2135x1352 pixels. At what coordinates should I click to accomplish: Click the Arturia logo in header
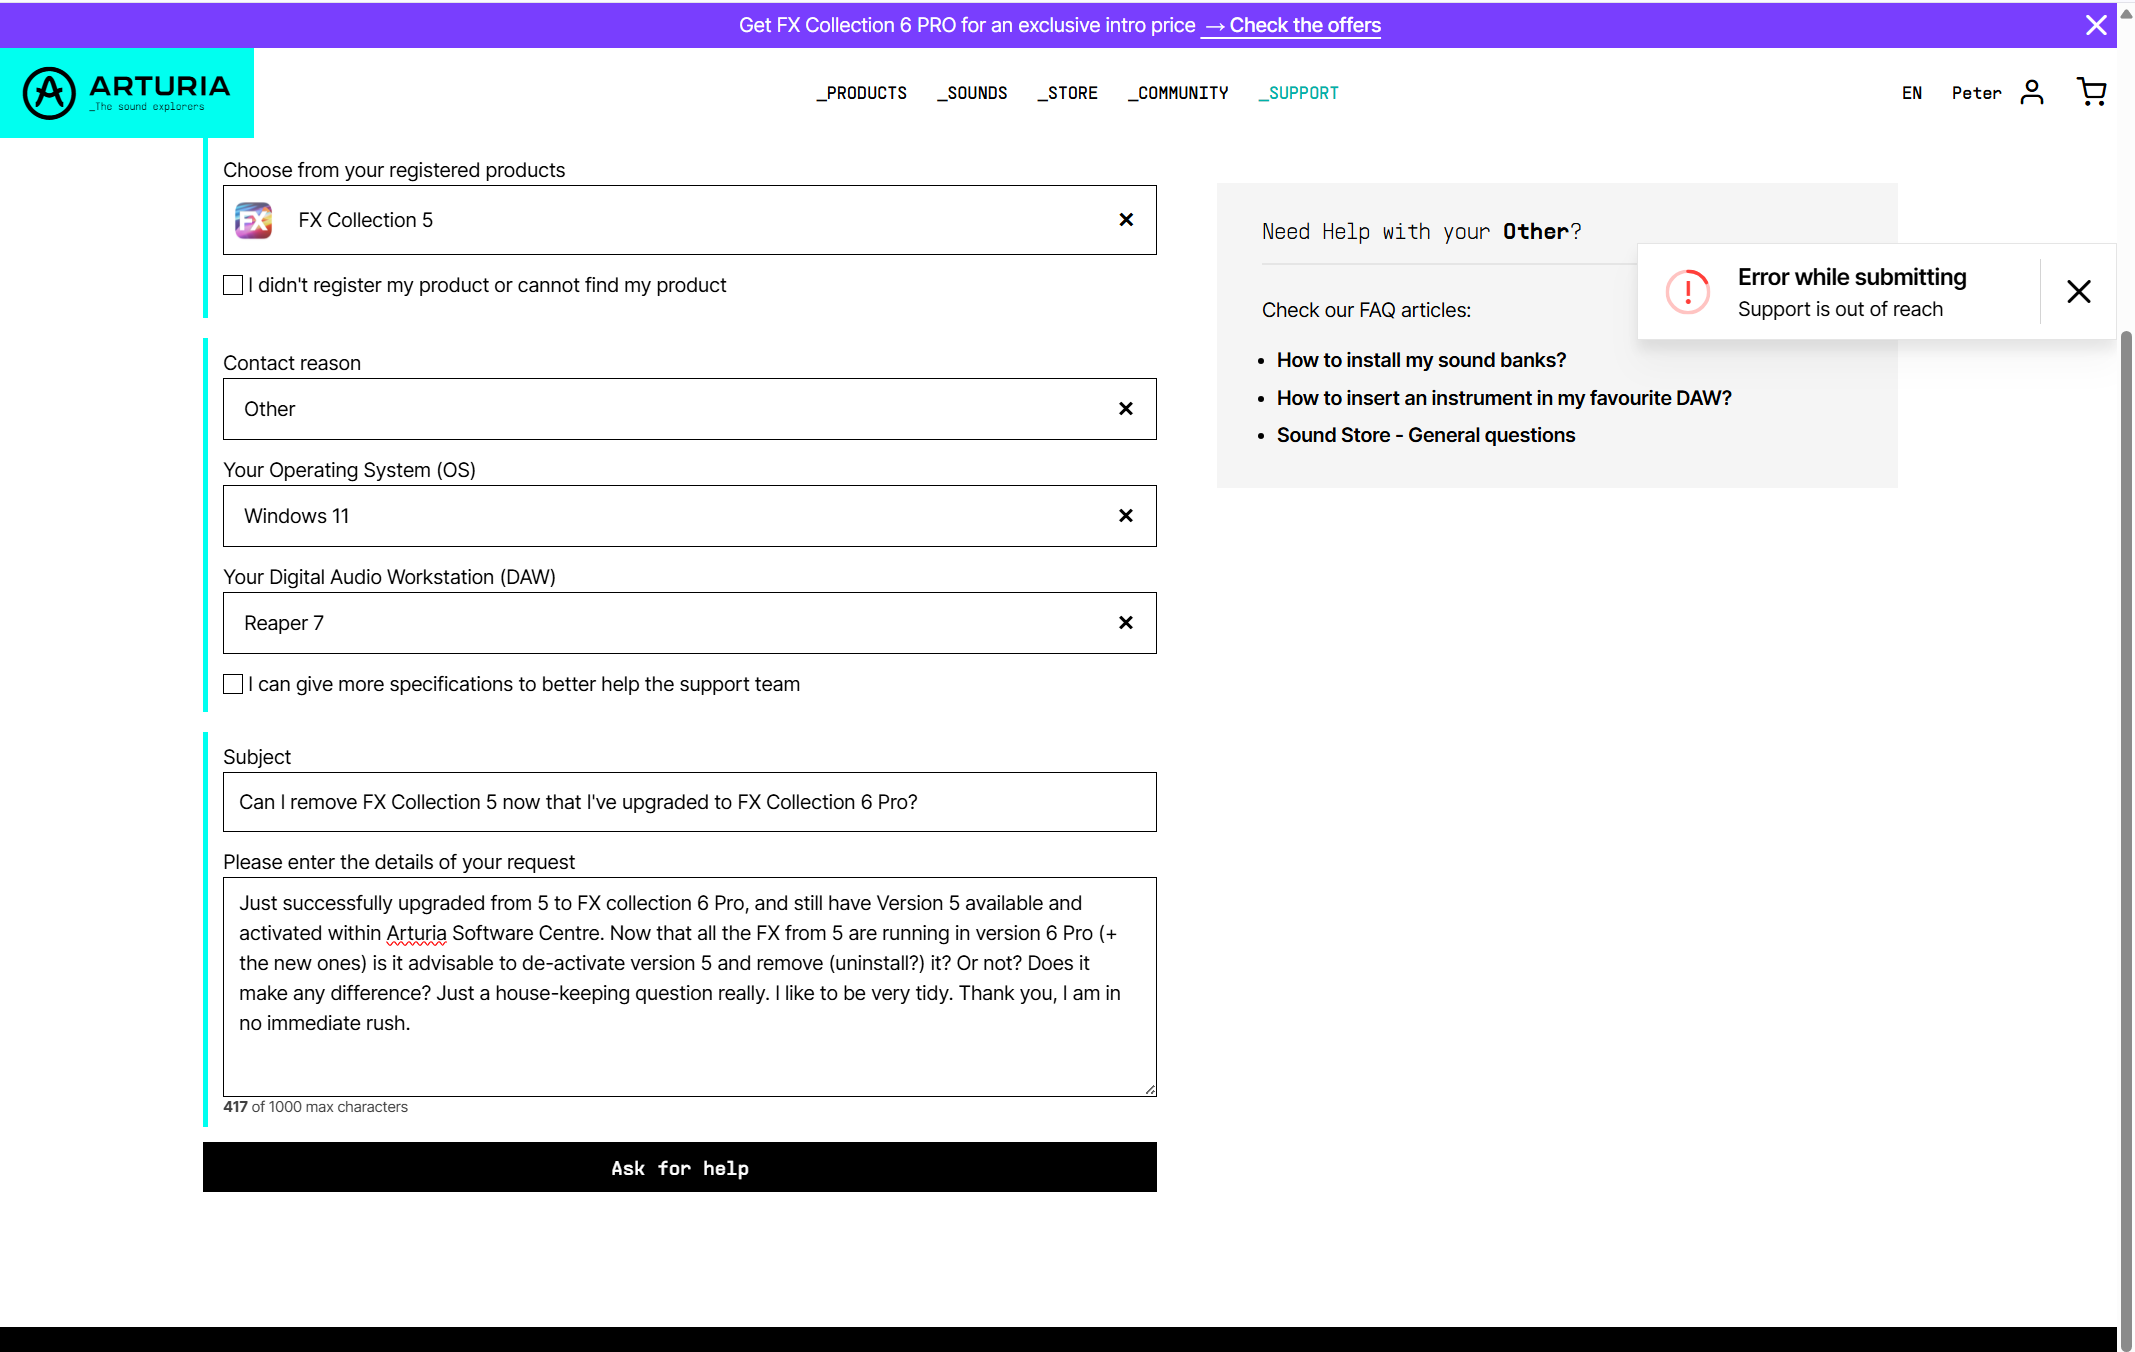click(127, 93)
